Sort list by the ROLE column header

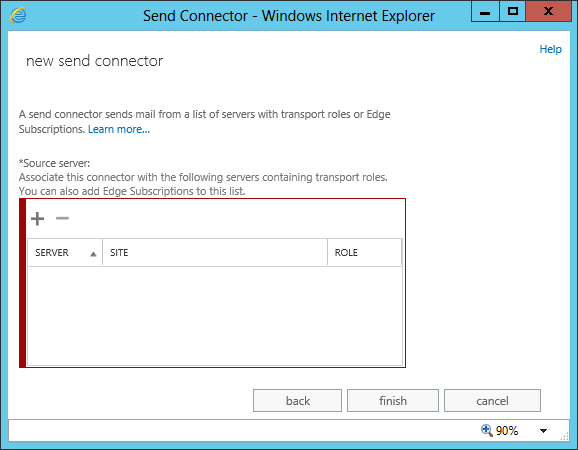(x=364, y=252)
